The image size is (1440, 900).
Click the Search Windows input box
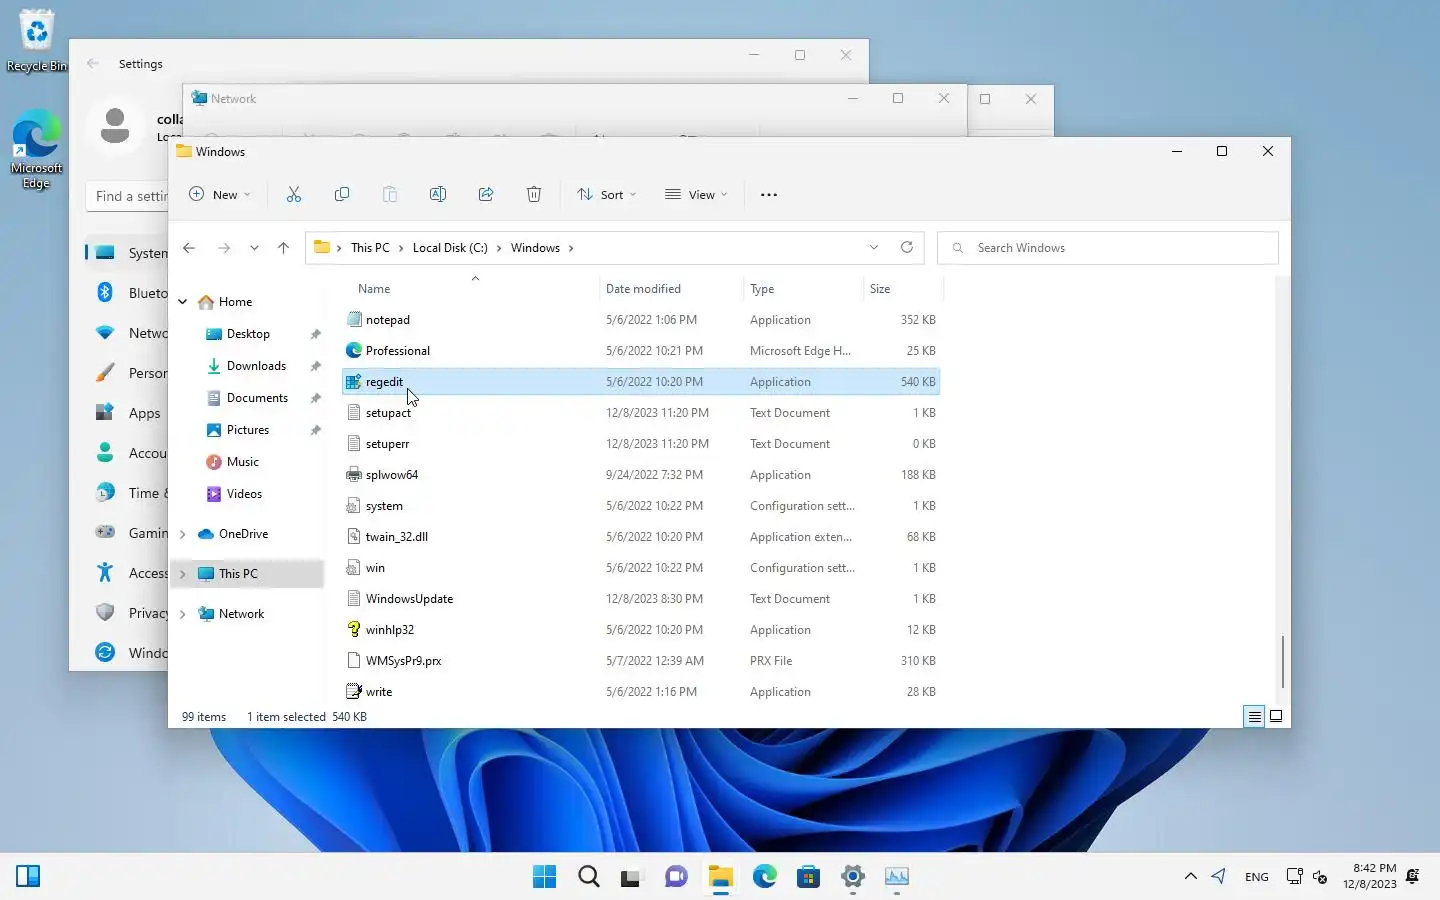point(1108,248)
